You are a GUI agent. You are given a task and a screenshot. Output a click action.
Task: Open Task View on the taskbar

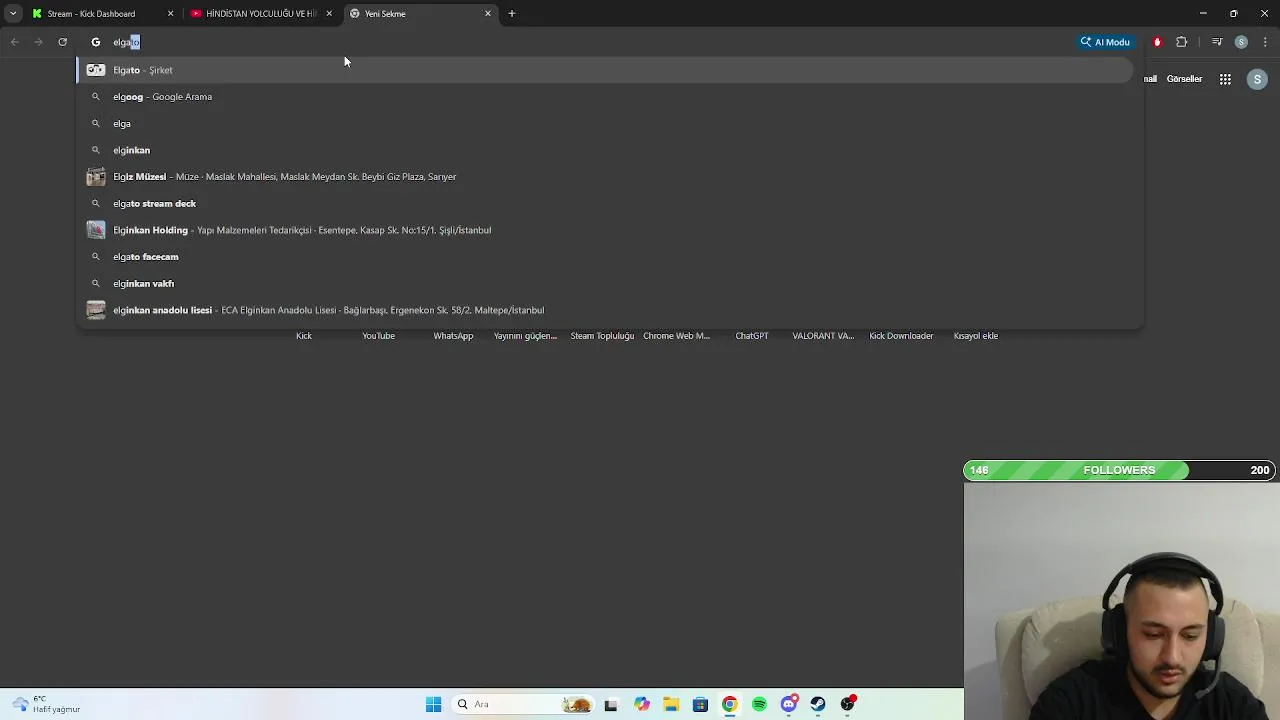click(x=611, y=704)
